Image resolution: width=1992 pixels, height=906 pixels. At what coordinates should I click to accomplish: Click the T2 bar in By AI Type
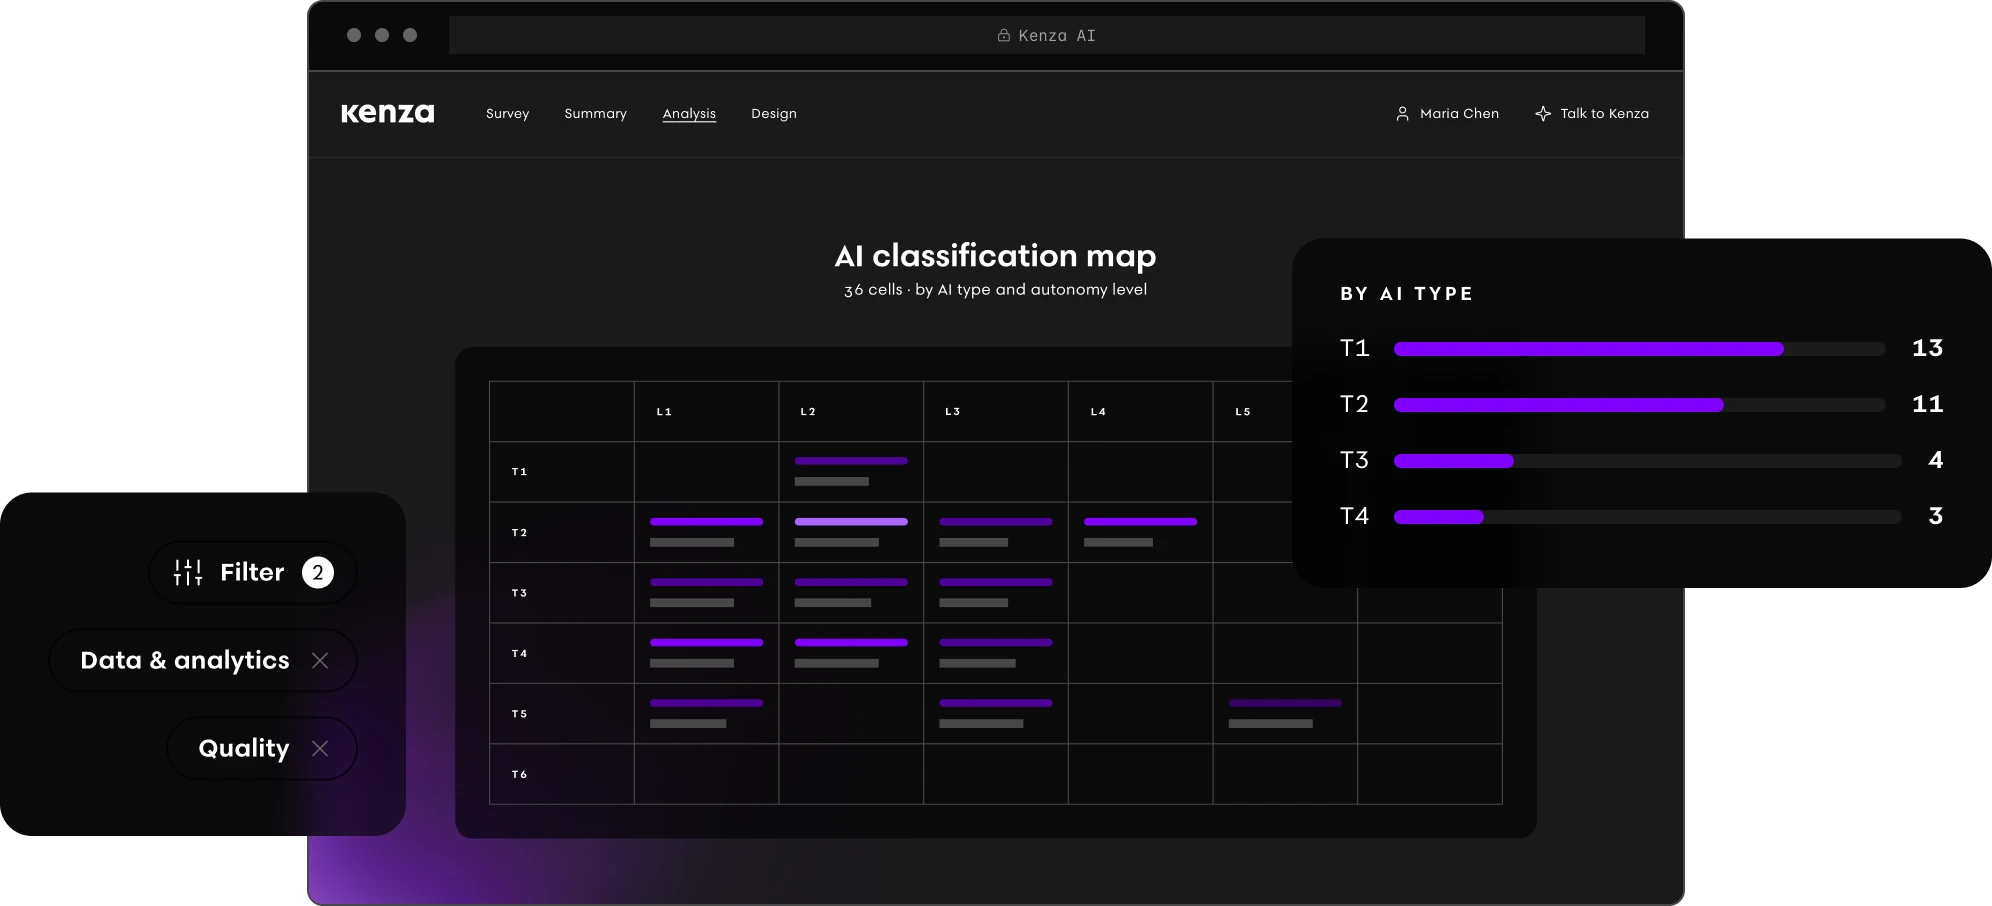click(x=1639, y=405)
